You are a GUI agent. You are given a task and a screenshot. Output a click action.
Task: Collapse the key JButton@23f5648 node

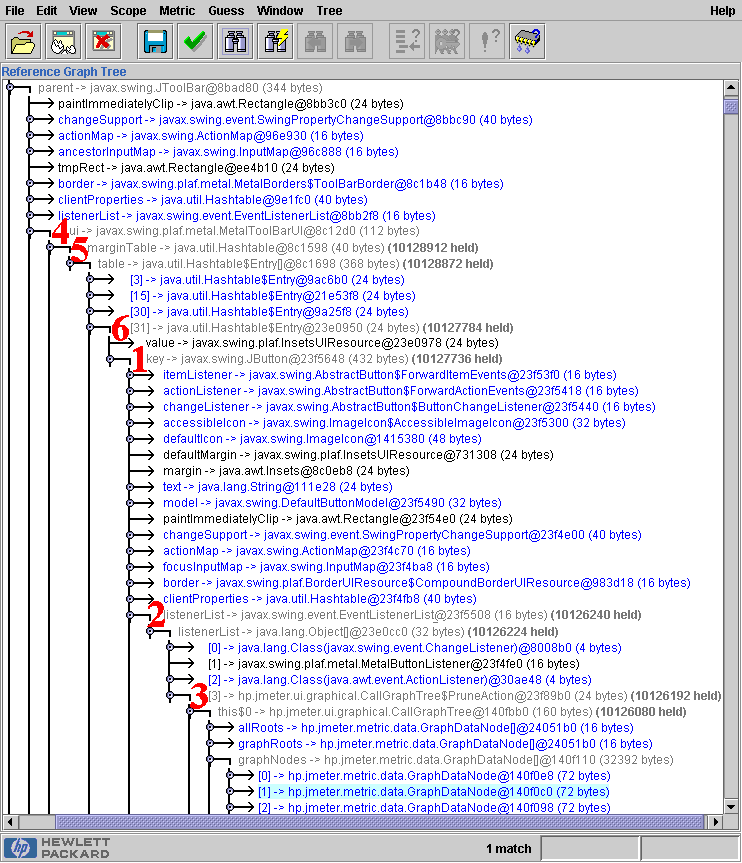110,359
